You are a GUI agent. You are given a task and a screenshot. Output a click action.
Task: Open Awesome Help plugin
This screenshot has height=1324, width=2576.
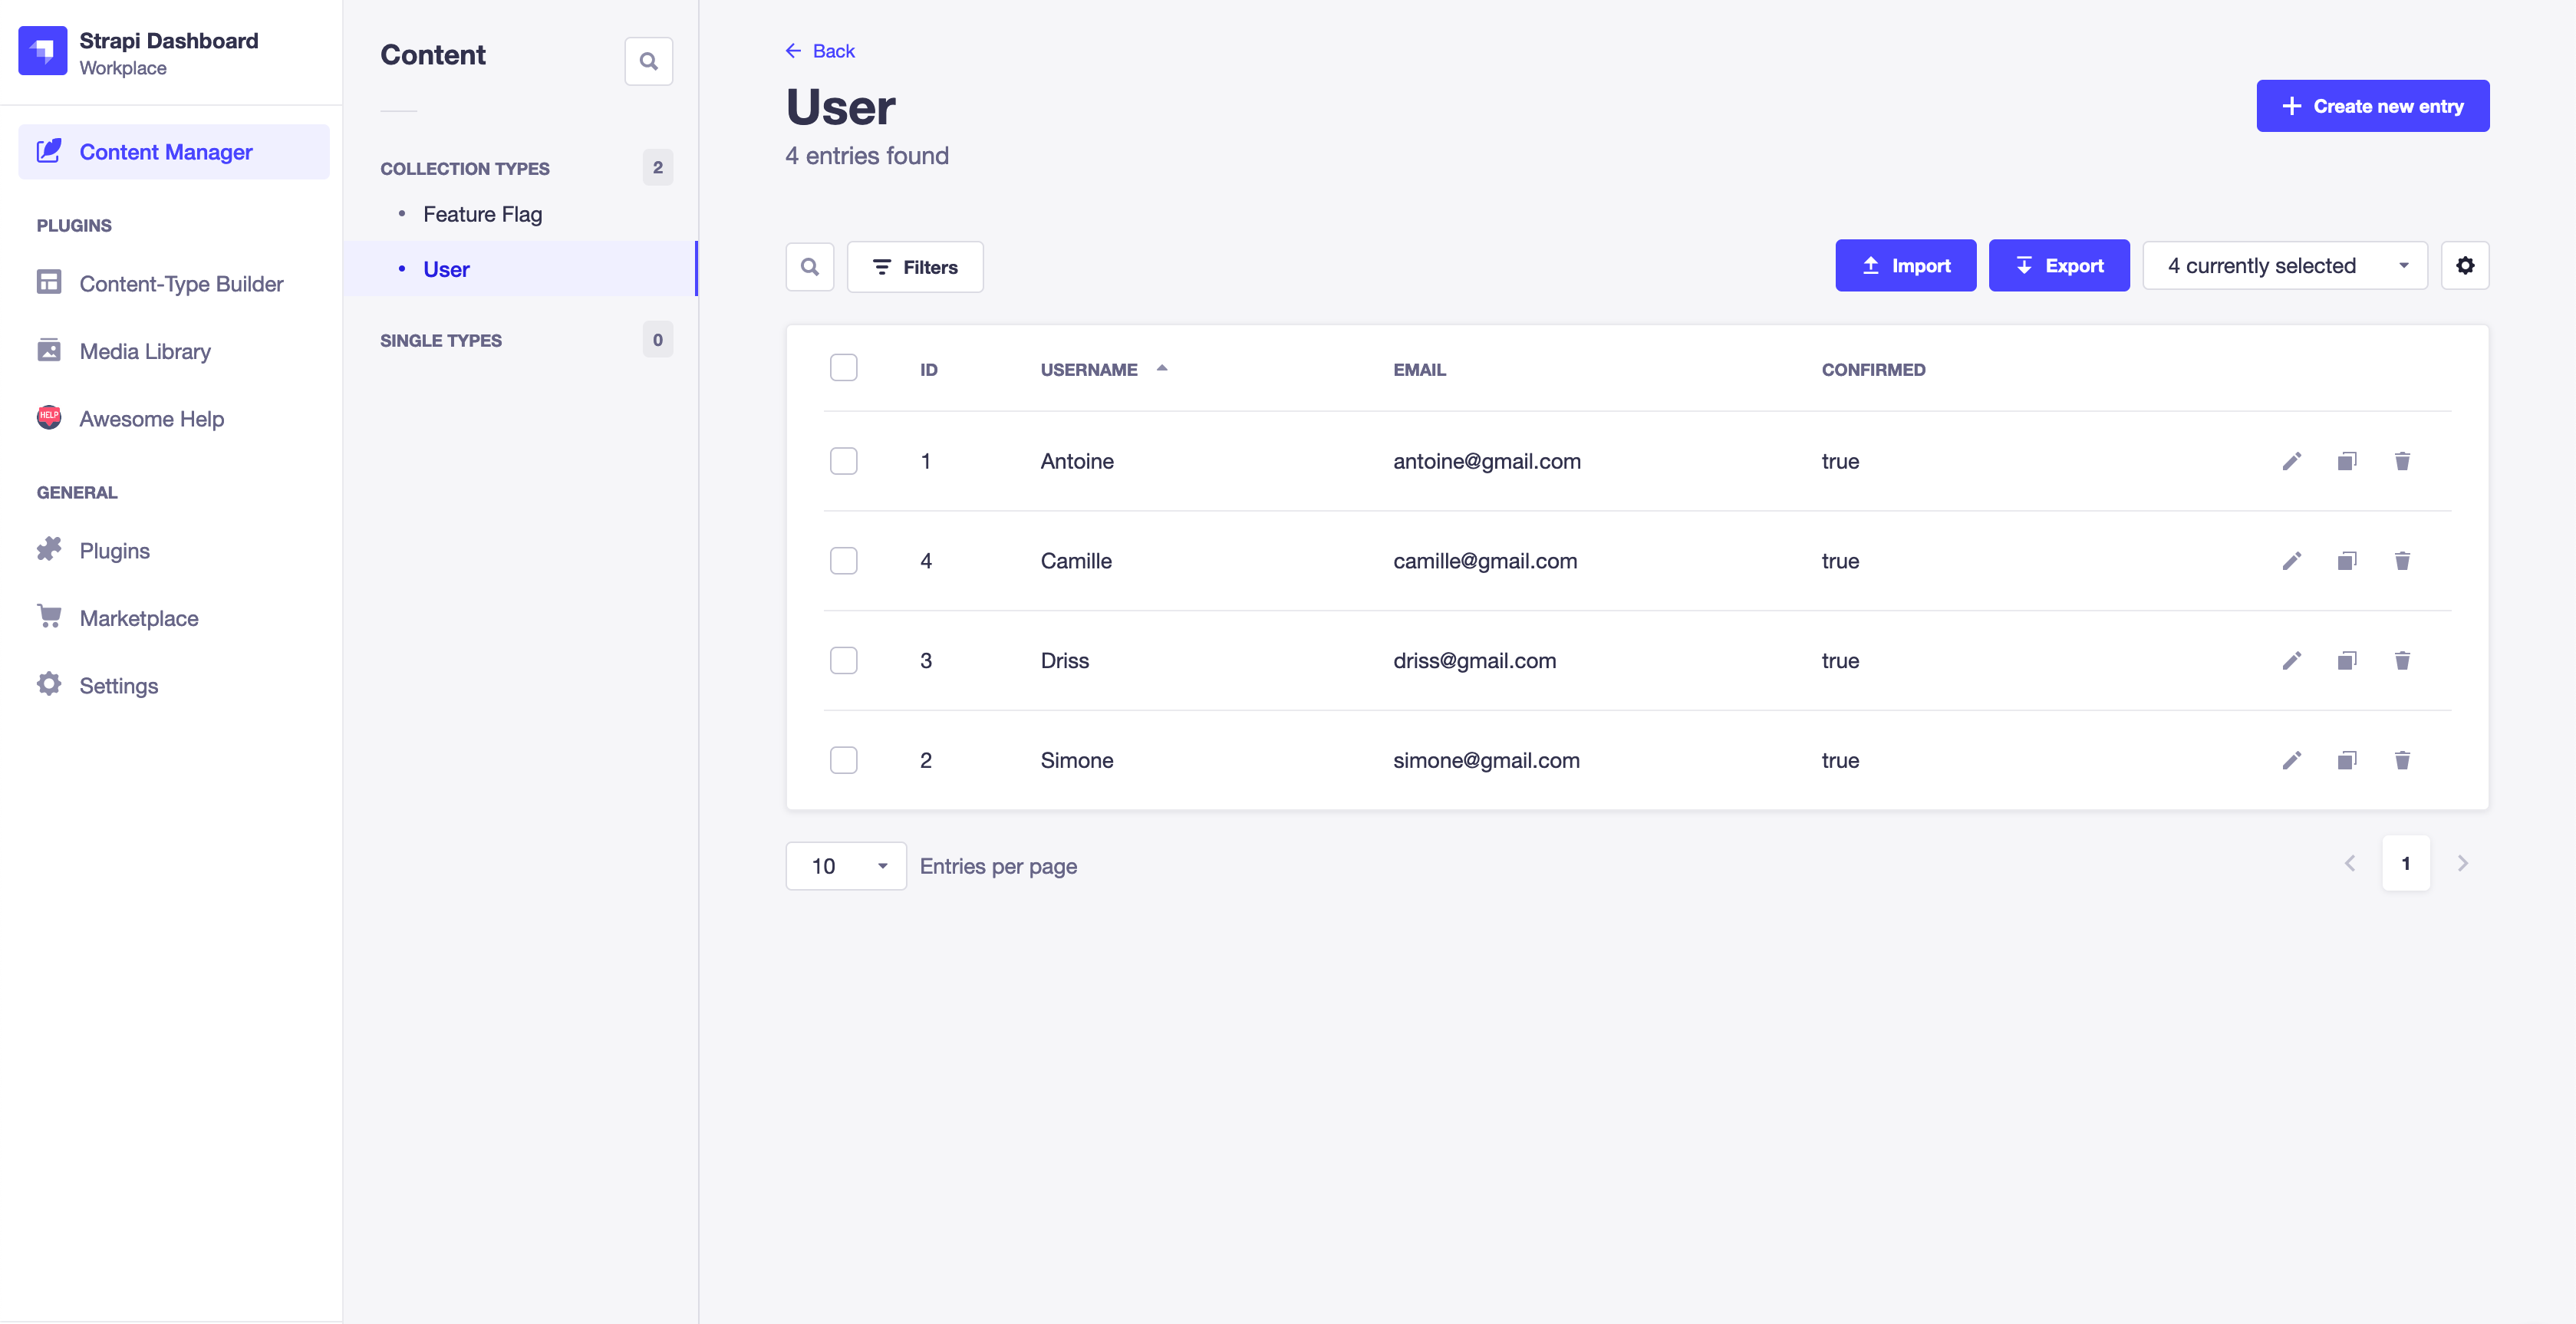(x=151, y=418)
